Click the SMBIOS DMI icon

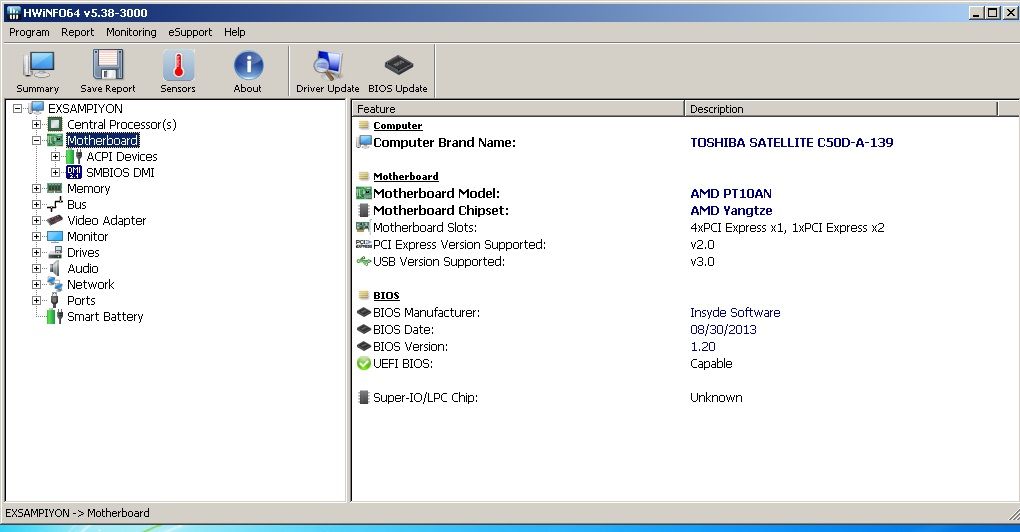click(74, 172)
